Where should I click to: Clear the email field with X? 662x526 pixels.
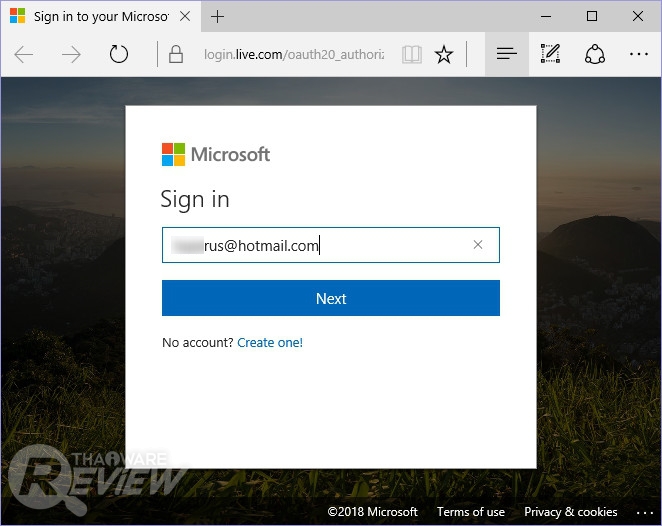(x=478, y=244)
